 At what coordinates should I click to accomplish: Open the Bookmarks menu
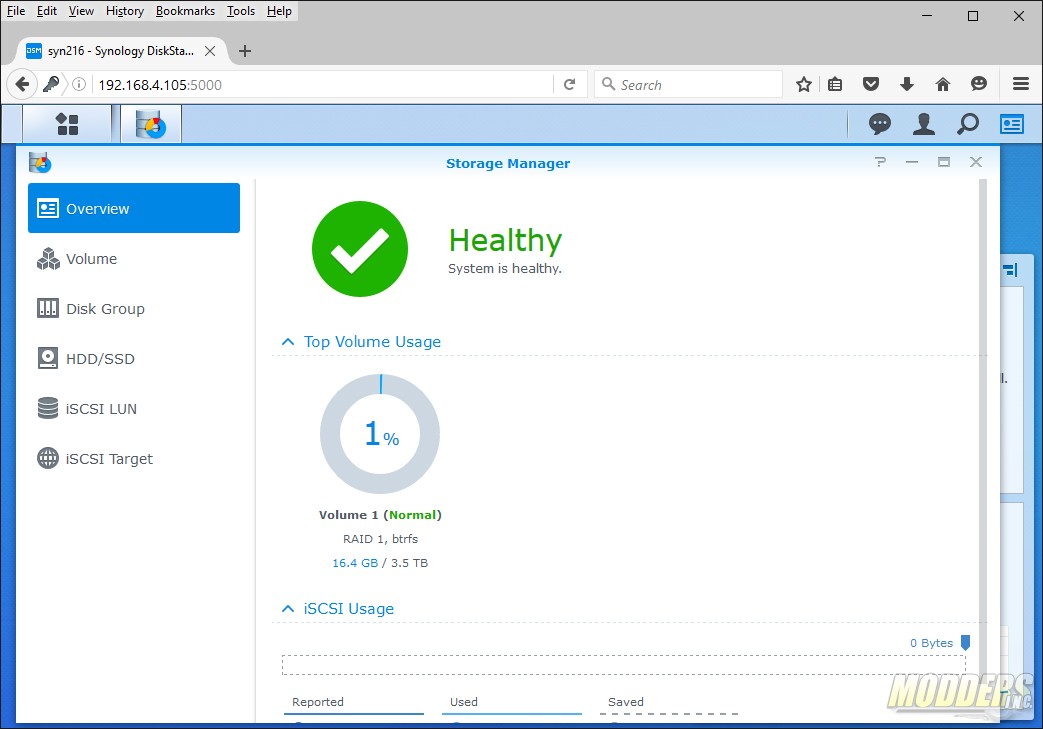point(185,11)
